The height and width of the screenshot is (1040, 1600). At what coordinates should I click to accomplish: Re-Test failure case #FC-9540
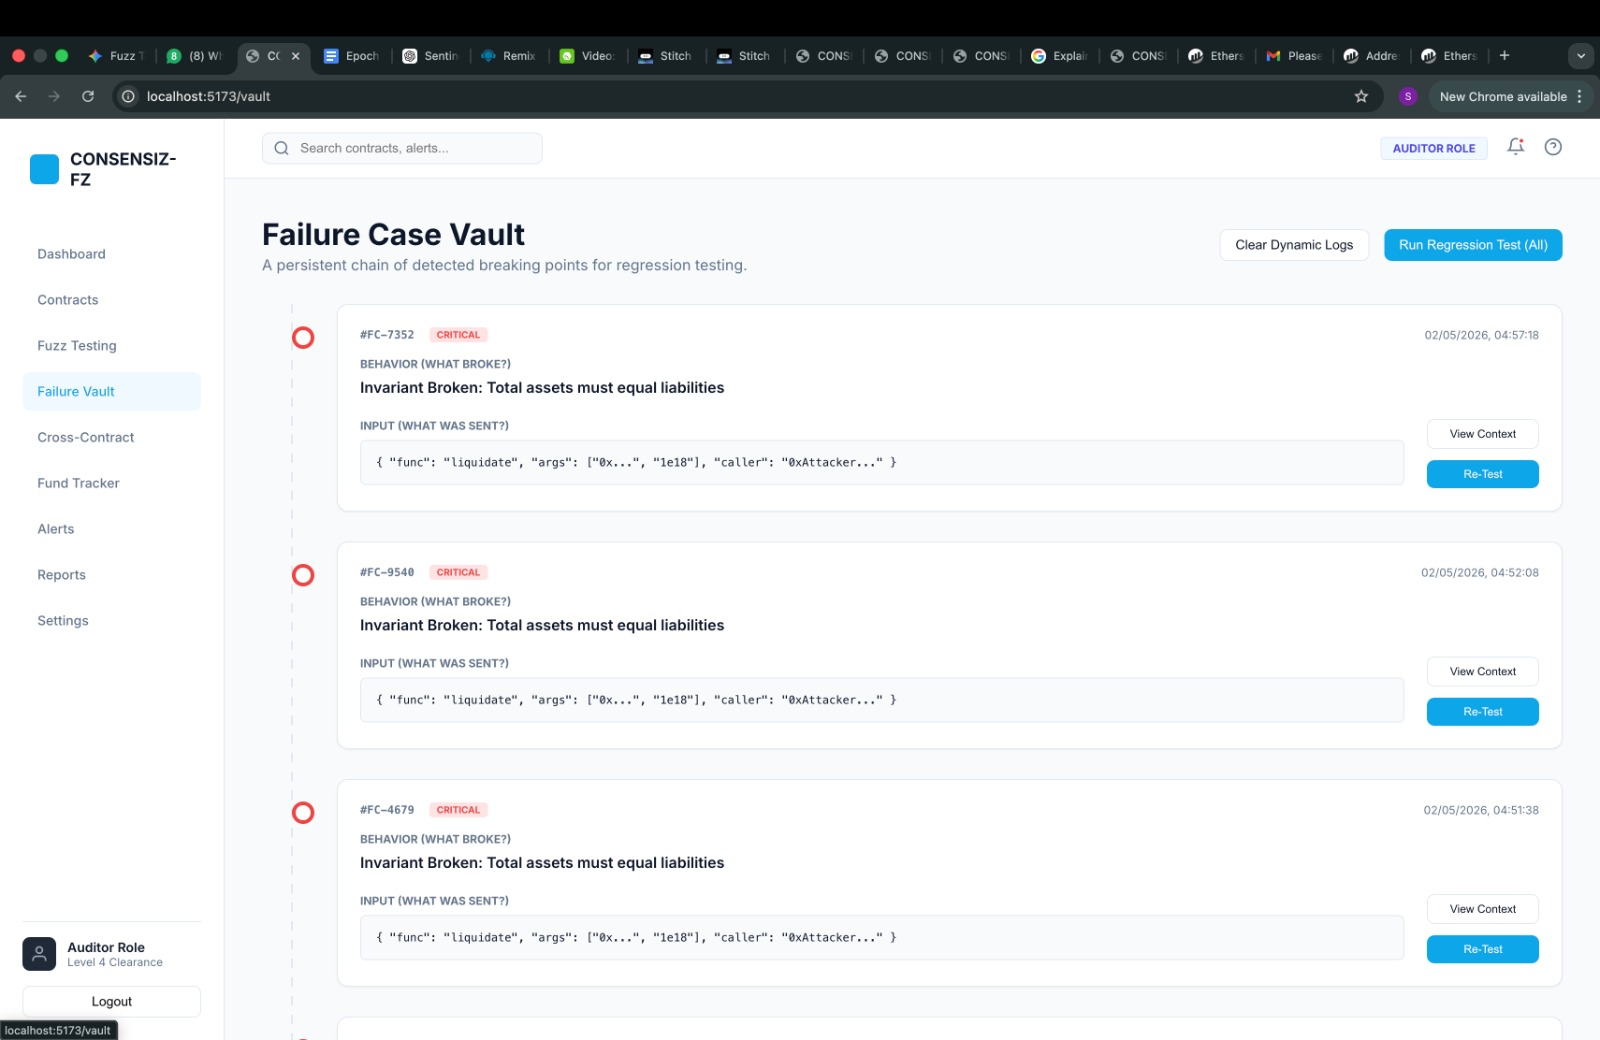click(x=1482, y=712)
